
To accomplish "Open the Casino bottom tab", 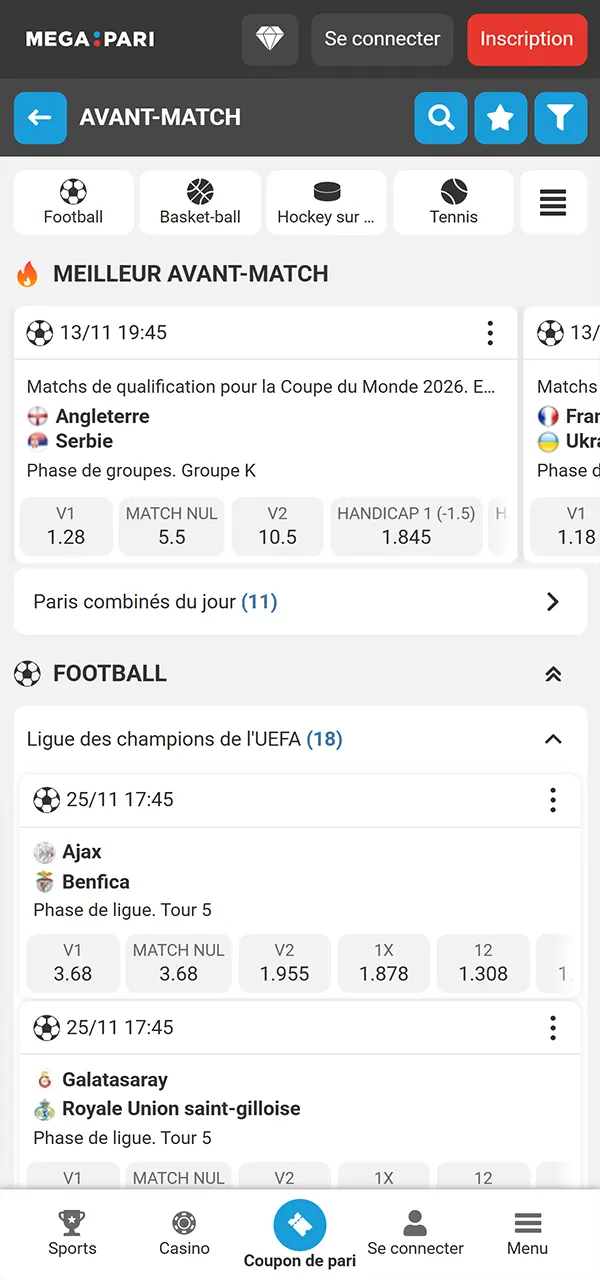I will pyautogui.click(x=184, y=1233).
